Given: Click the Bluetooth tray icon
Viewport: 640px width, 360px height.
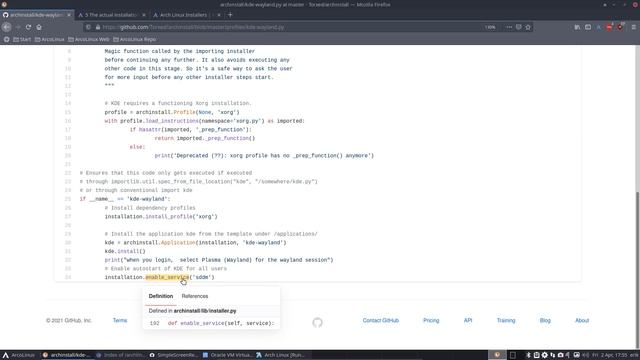Looking at the screenshot, I should coord(529,355).
